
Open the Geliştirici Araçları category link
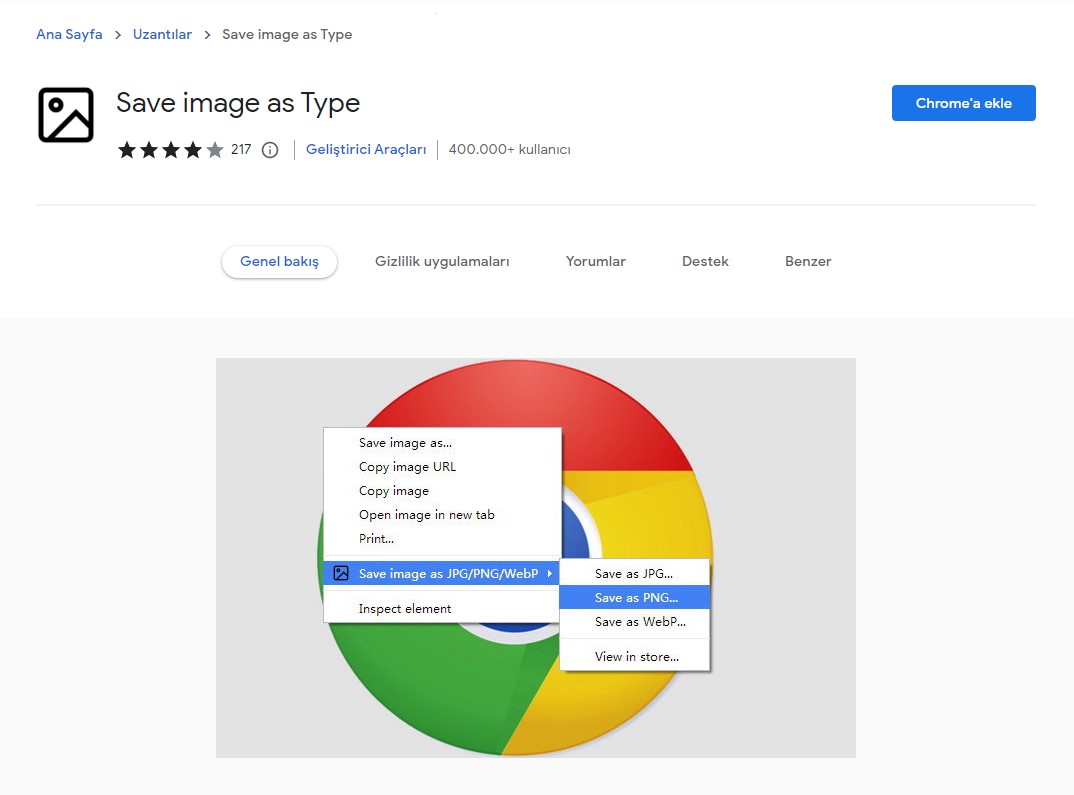click(x=366, y=149)
